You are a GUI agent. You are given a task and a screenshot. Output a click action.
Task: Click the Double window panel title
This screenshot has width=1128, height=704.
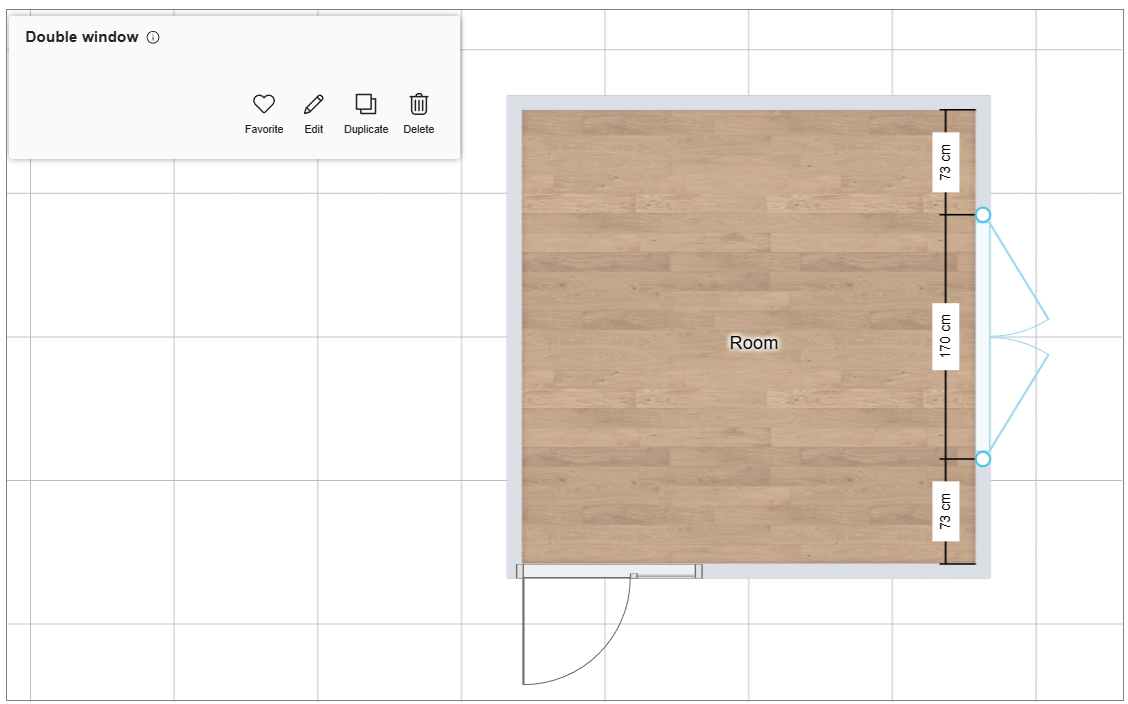tap(82, 38)
